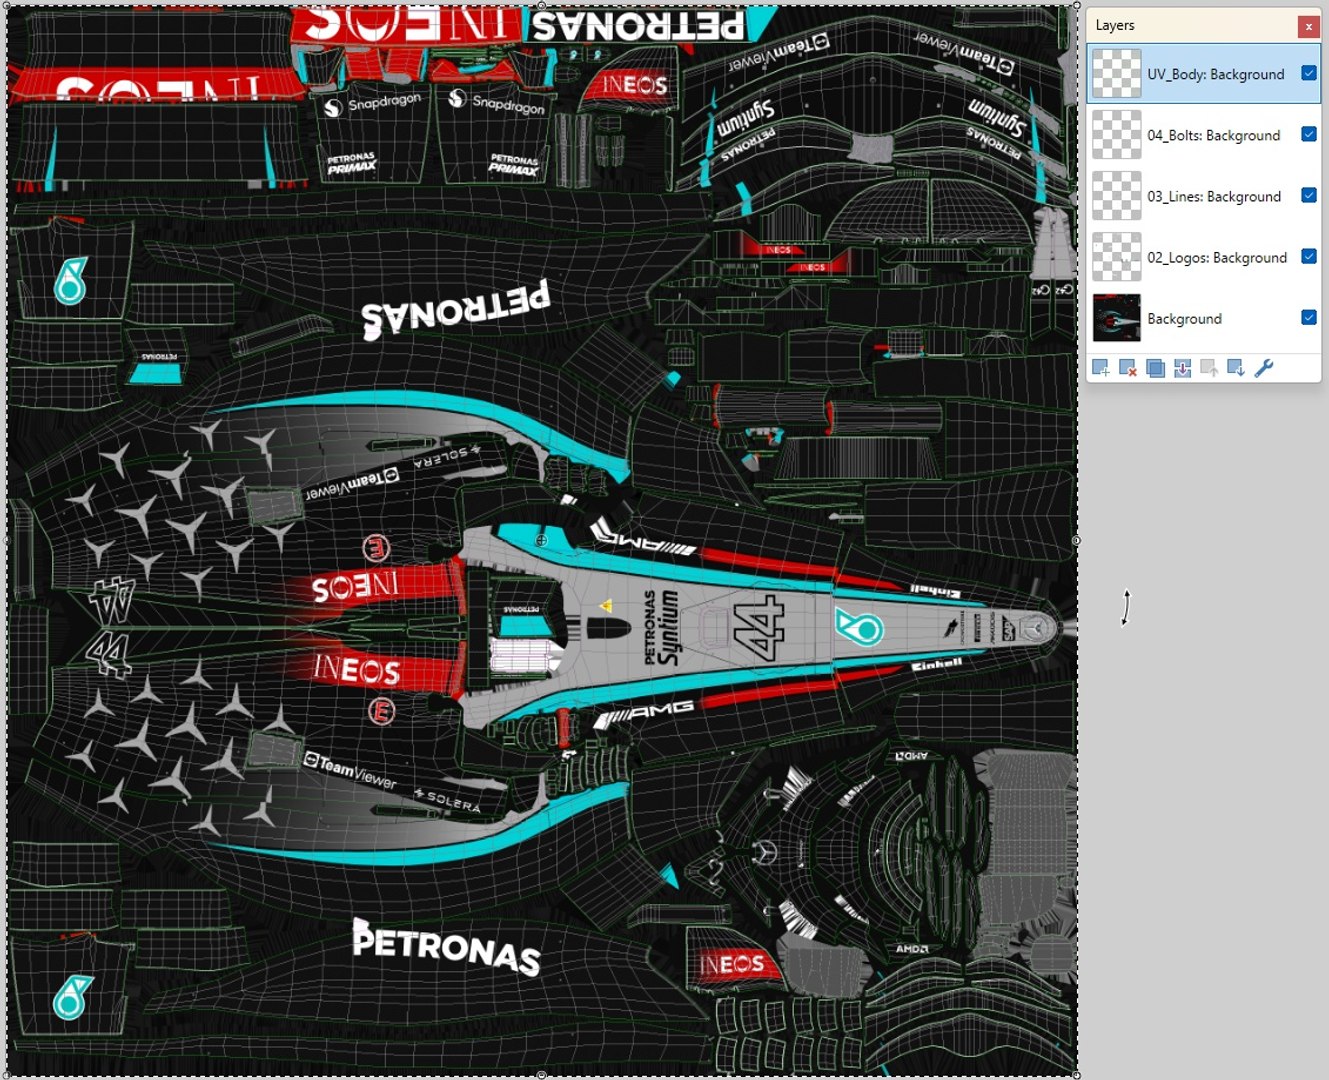
Task: Duplicate the selected layer
Action: 1155,368
